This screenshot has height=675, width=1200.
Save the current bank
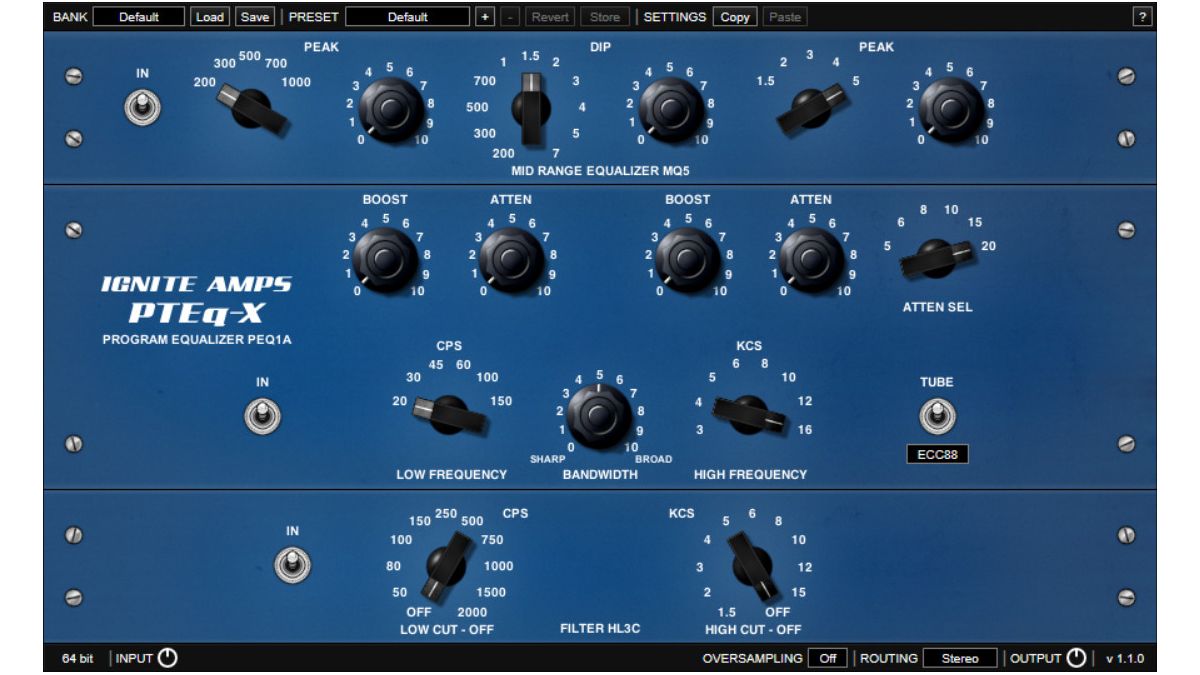click(255, 15)
